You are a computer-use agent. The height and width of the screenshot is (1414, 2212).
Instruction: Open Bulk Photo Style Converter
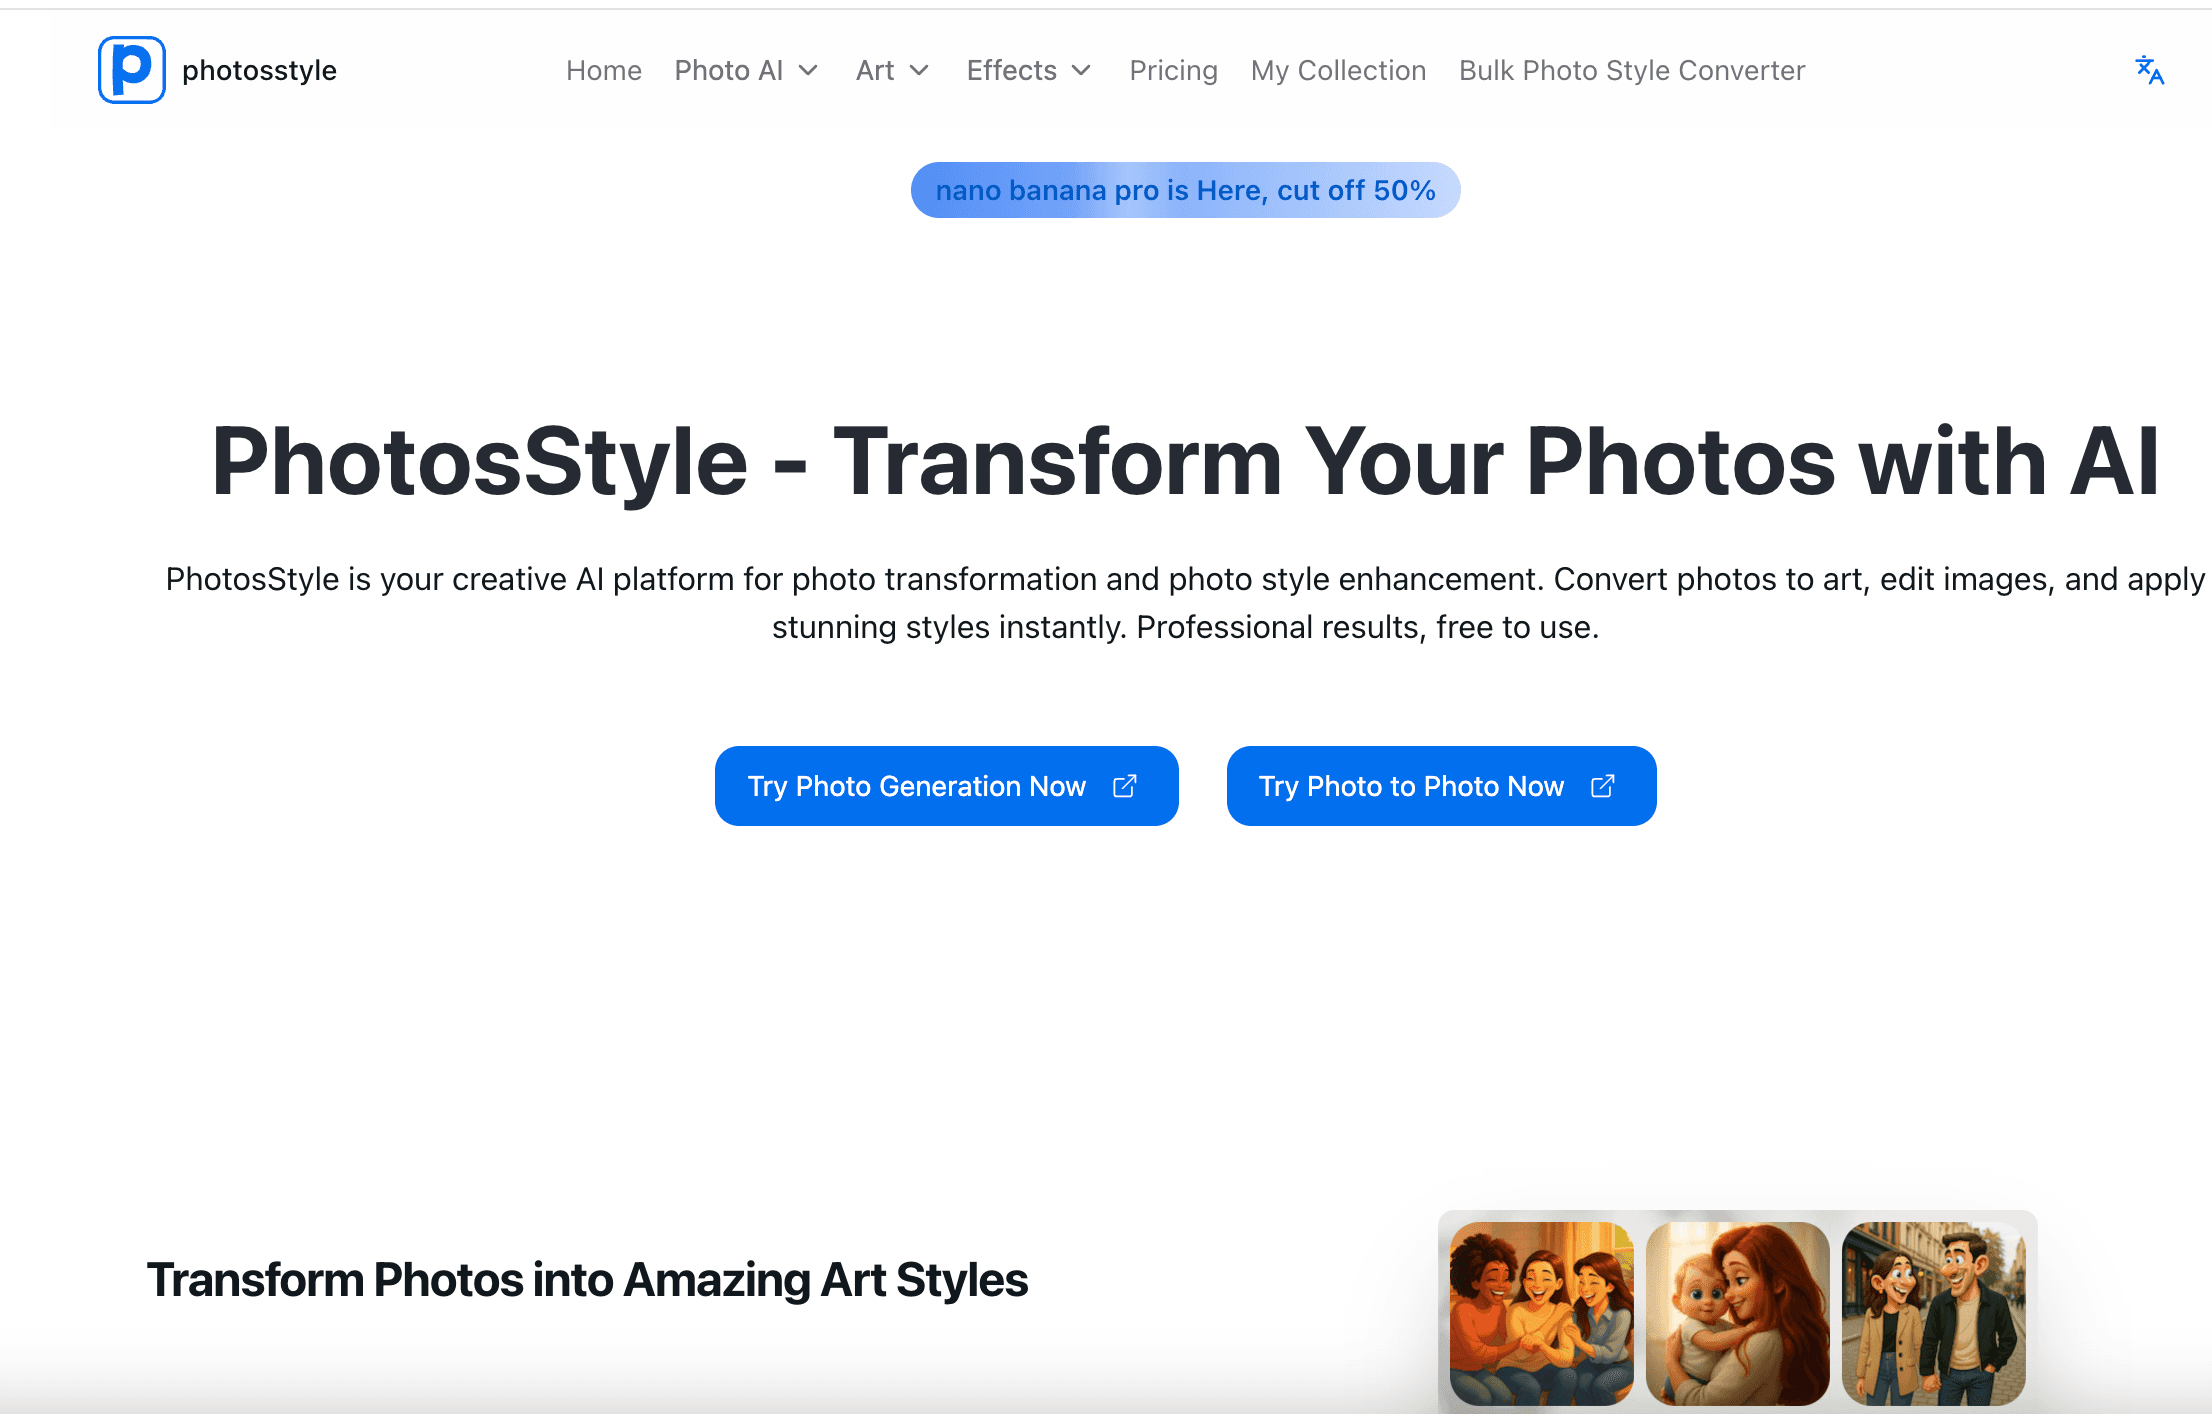[x=1631, y=70]
